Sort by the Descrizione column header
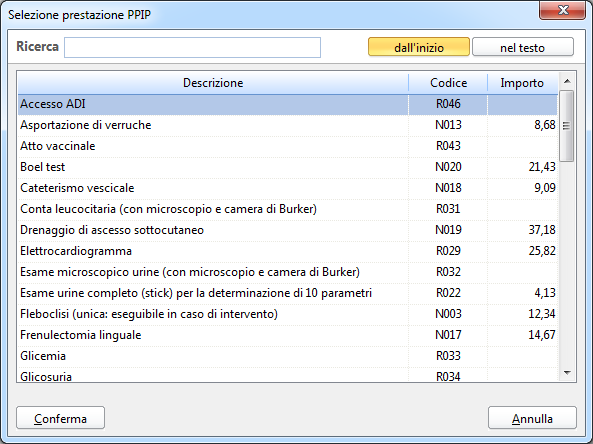The width and height of the screenshot is (593, 444). 213,82
